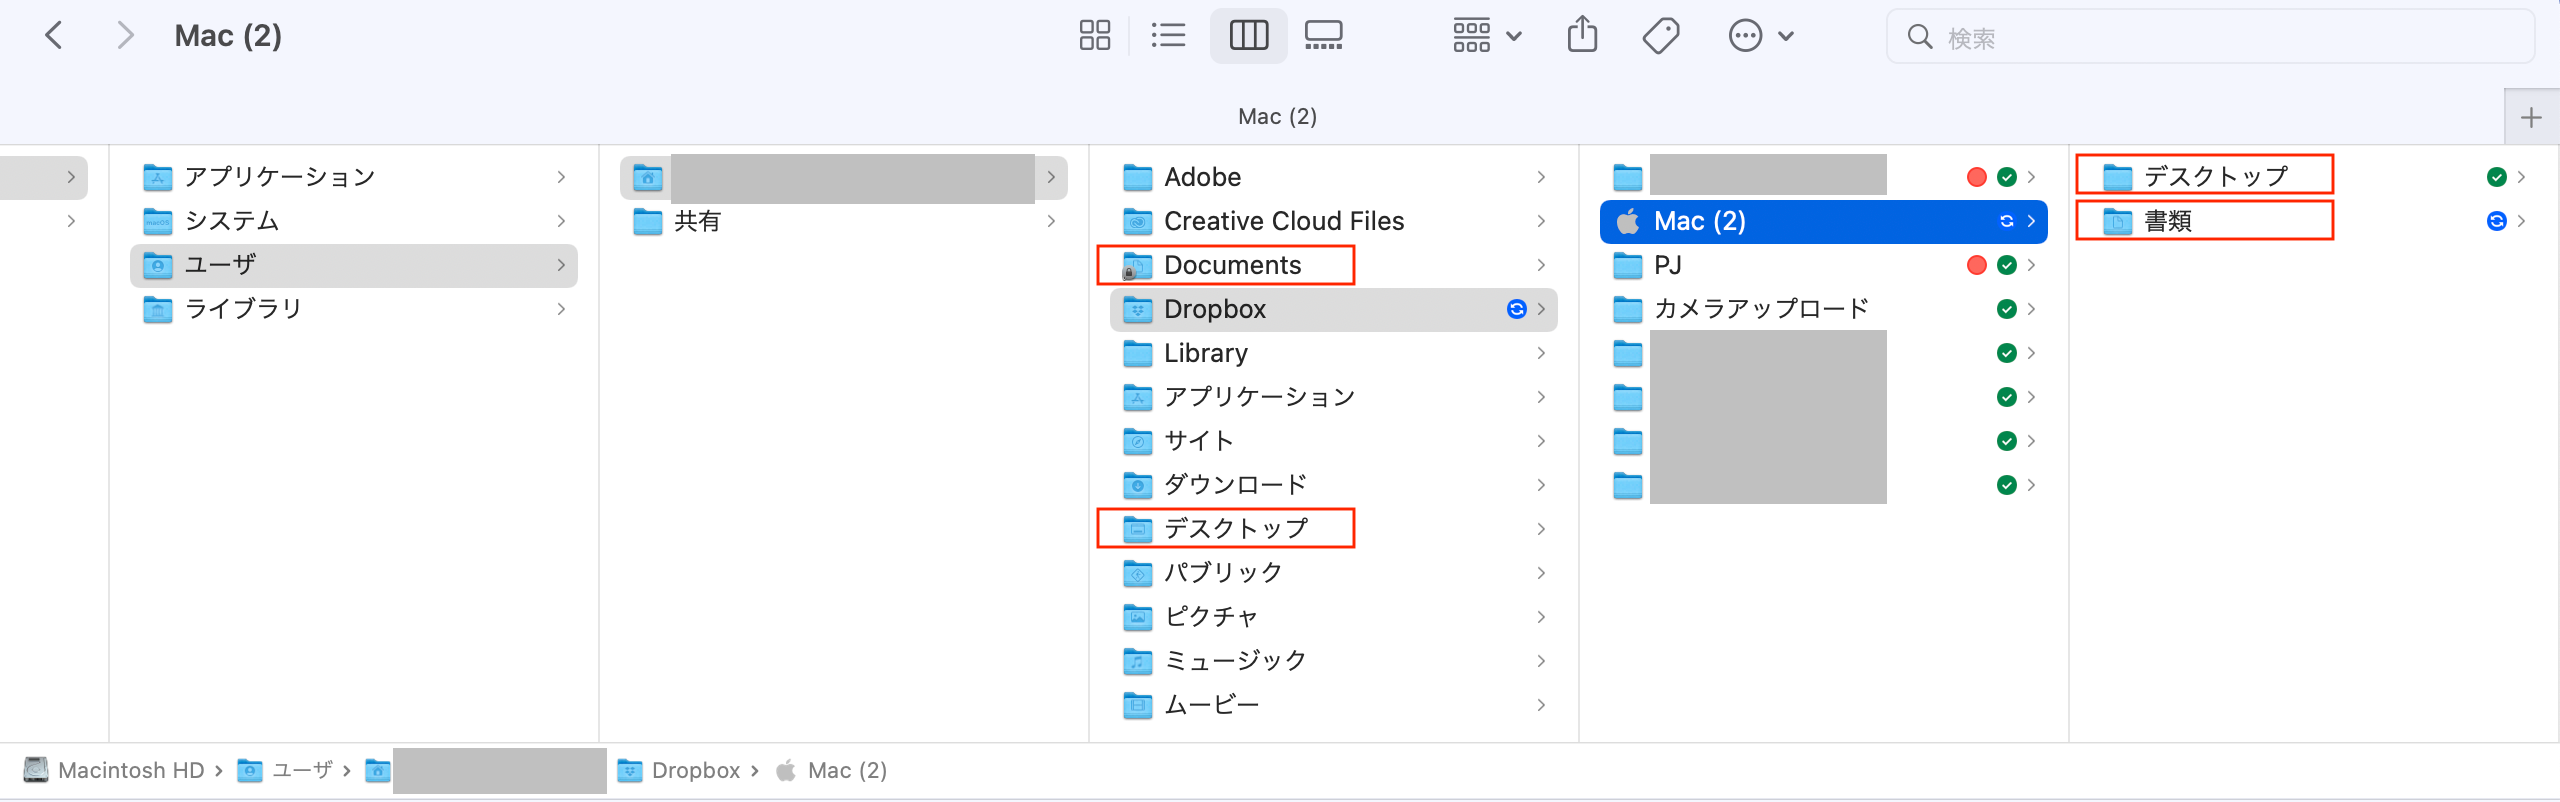Switch to gallery view
2560x802 pixels.
point(1323,36)
